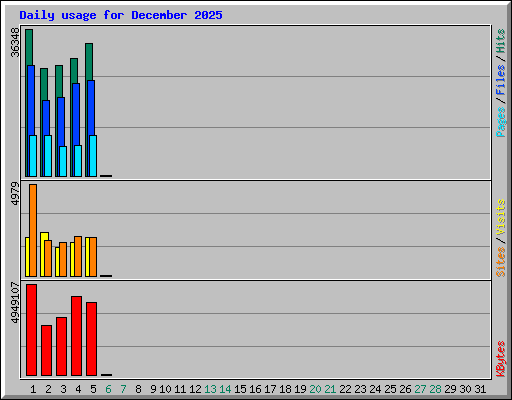Viewport: 512px width, 400px height.
Task: Click the day 5 label on the x-axis
Action: [93, 389]
